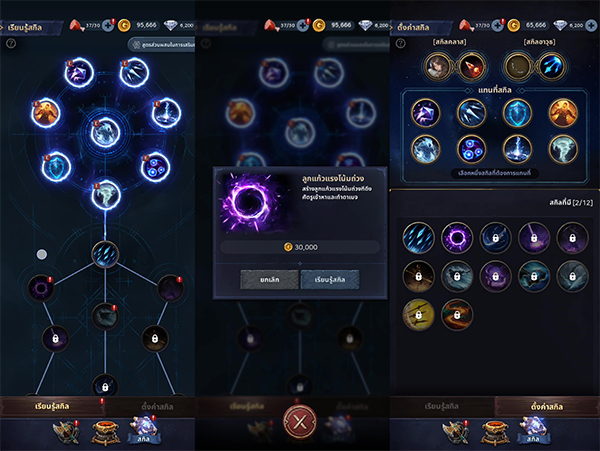Select three blue orbs skill in replacement grid
Screen dimensions: 600x451
coord(471,149)
